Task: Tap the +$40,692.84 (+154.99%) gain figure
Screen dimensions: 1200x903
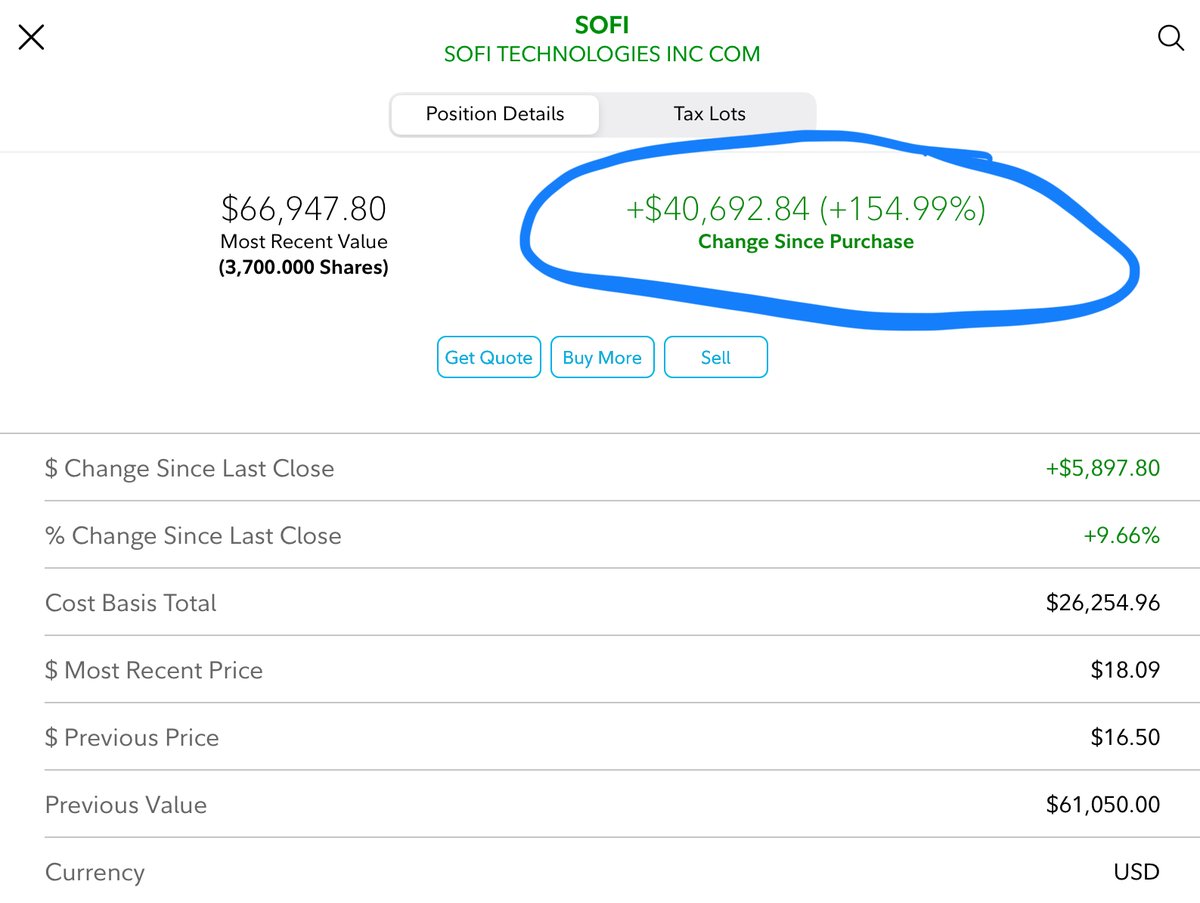Action: click(806, 209)
